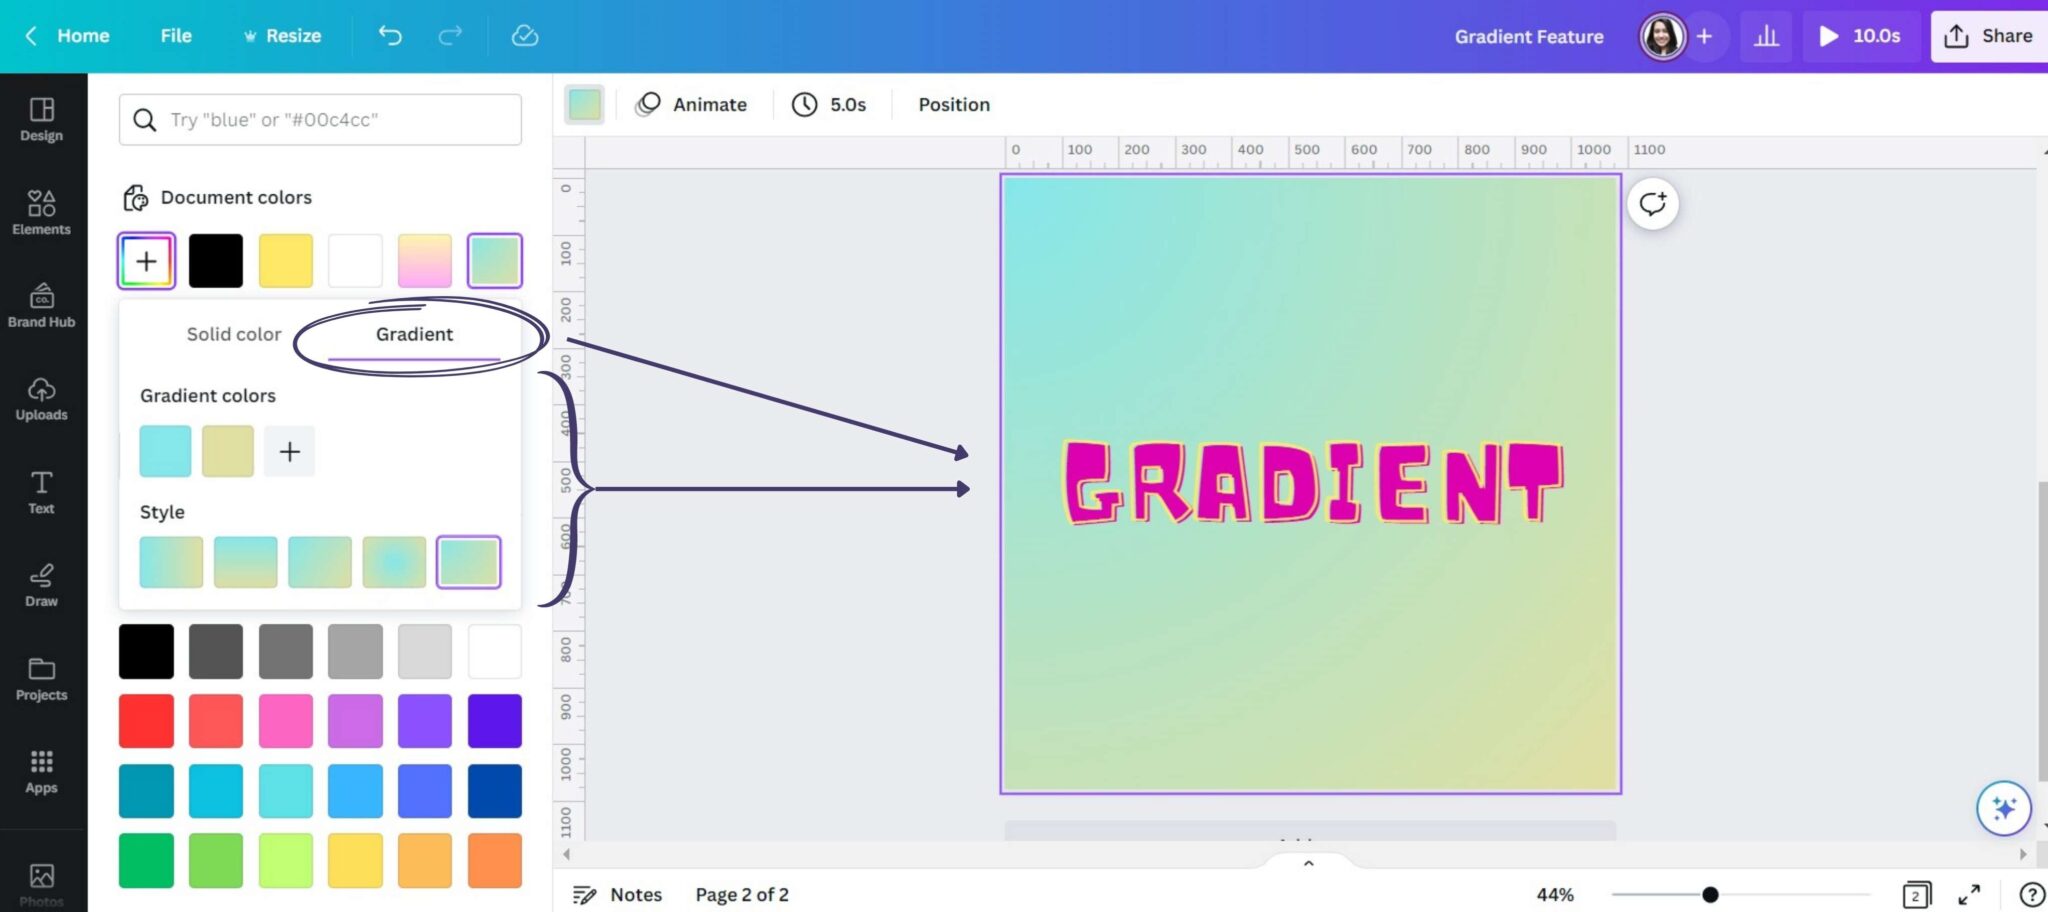
Task: Click the Undo icon
Action: [x=390, y=35]
